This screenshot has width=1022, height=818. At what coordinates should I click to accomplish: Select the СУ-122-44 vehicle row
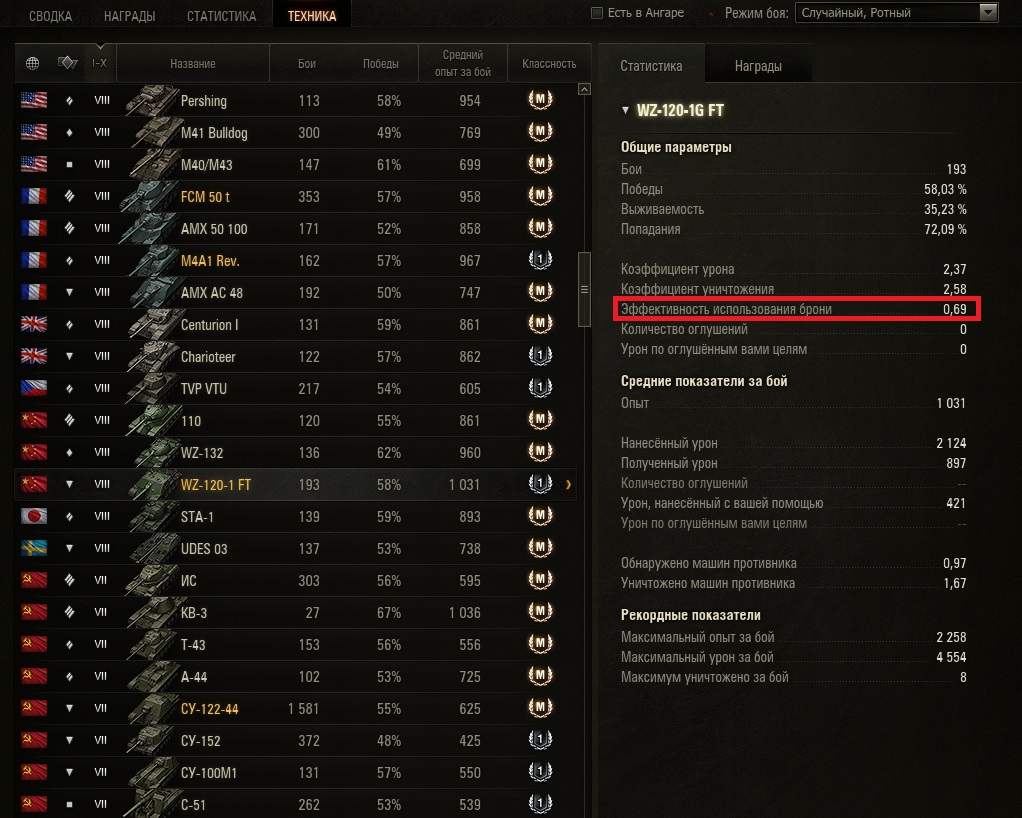point(295,708)
